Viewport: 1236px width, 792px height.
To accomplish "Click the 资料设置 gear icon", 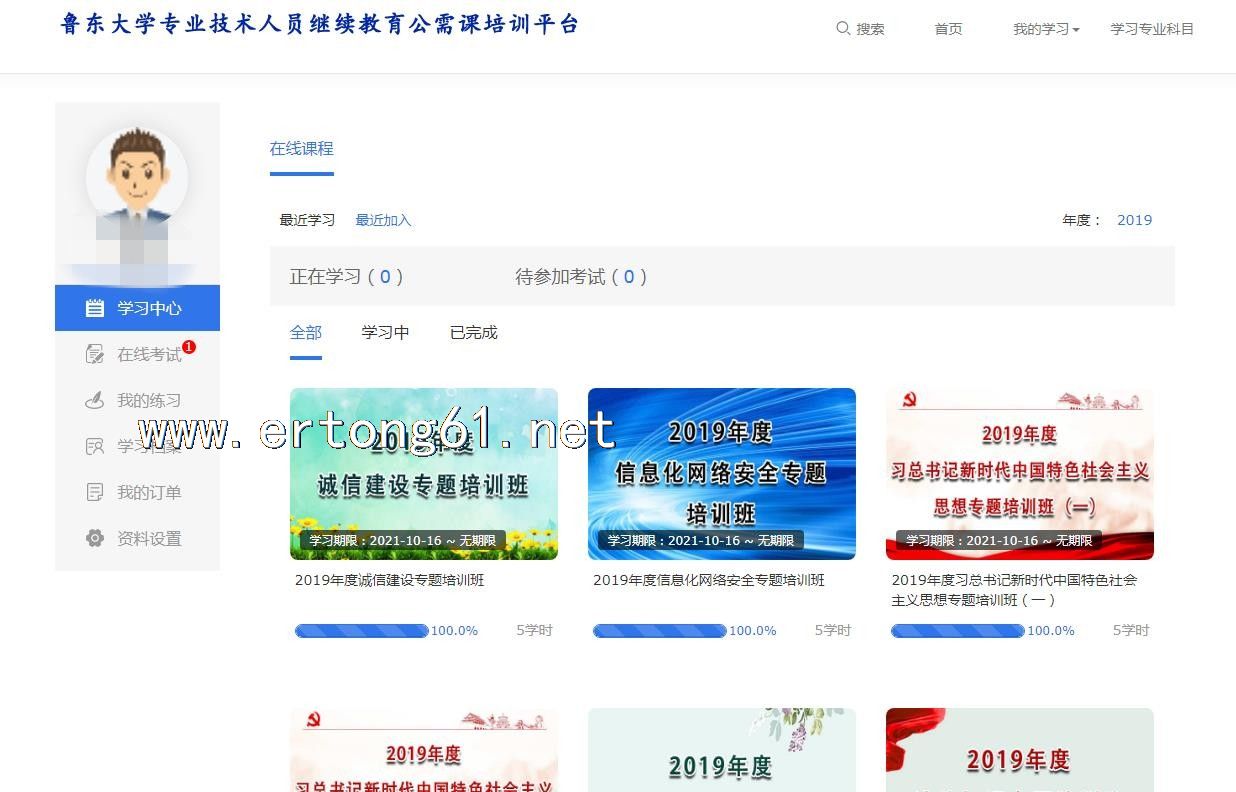I will click(x=95, y=538).
